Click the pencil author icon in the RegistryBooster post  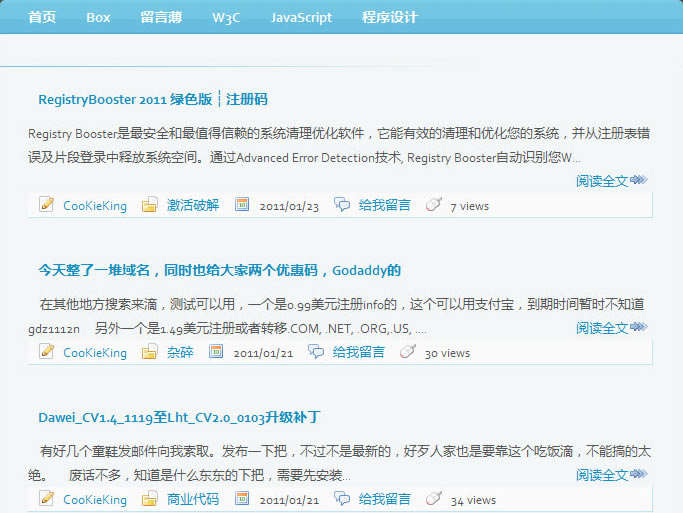(x=46, y=205)
